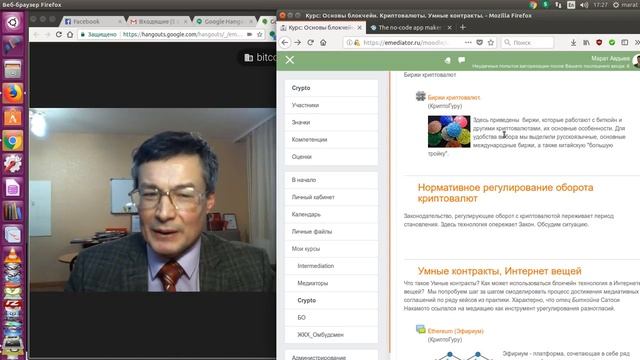Open the 'Участники' sidebar item

pos(331,105)
